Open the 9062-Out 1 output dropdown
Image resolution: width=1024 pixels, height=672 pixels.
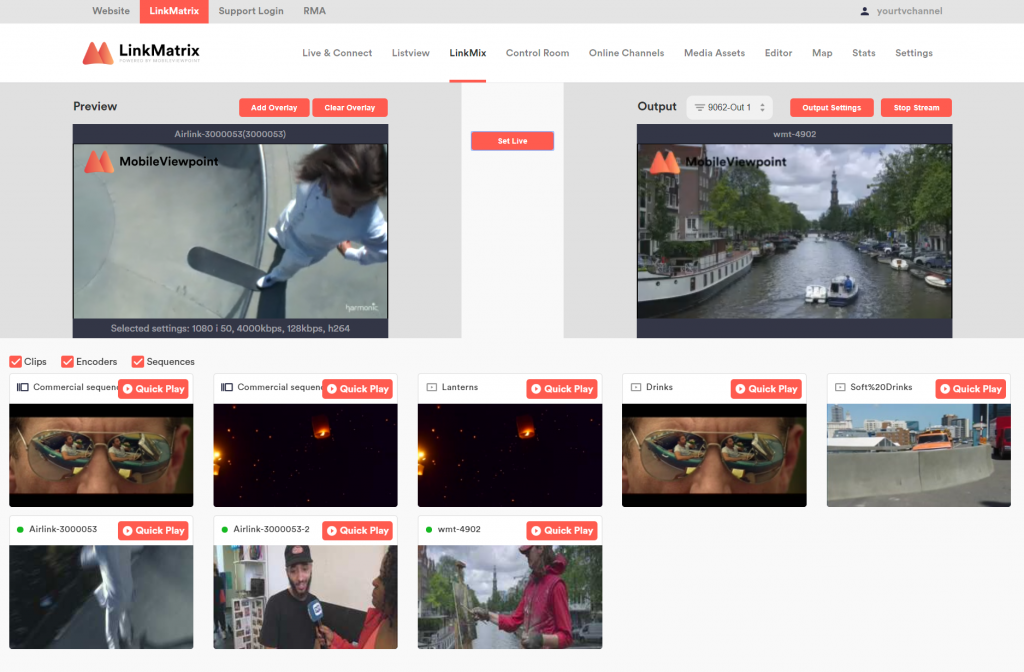click(730, 107)
